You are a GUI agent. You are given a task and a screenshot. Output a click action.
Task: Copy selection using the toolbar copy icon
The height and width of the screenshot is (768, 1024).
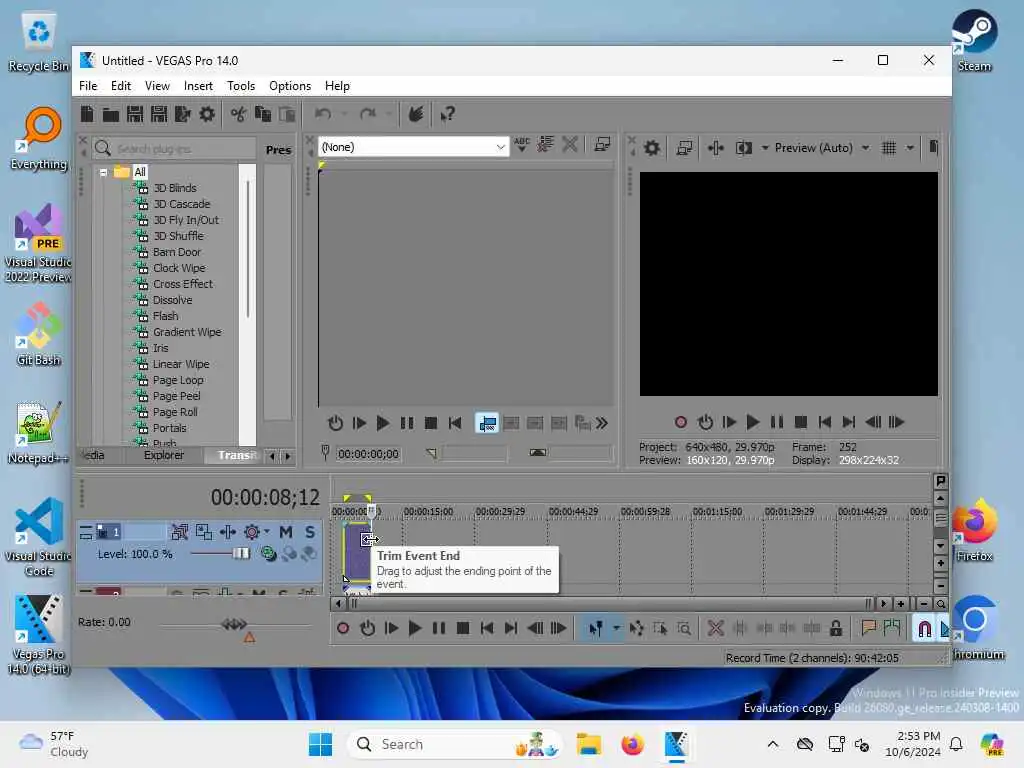tap(263, 114)
